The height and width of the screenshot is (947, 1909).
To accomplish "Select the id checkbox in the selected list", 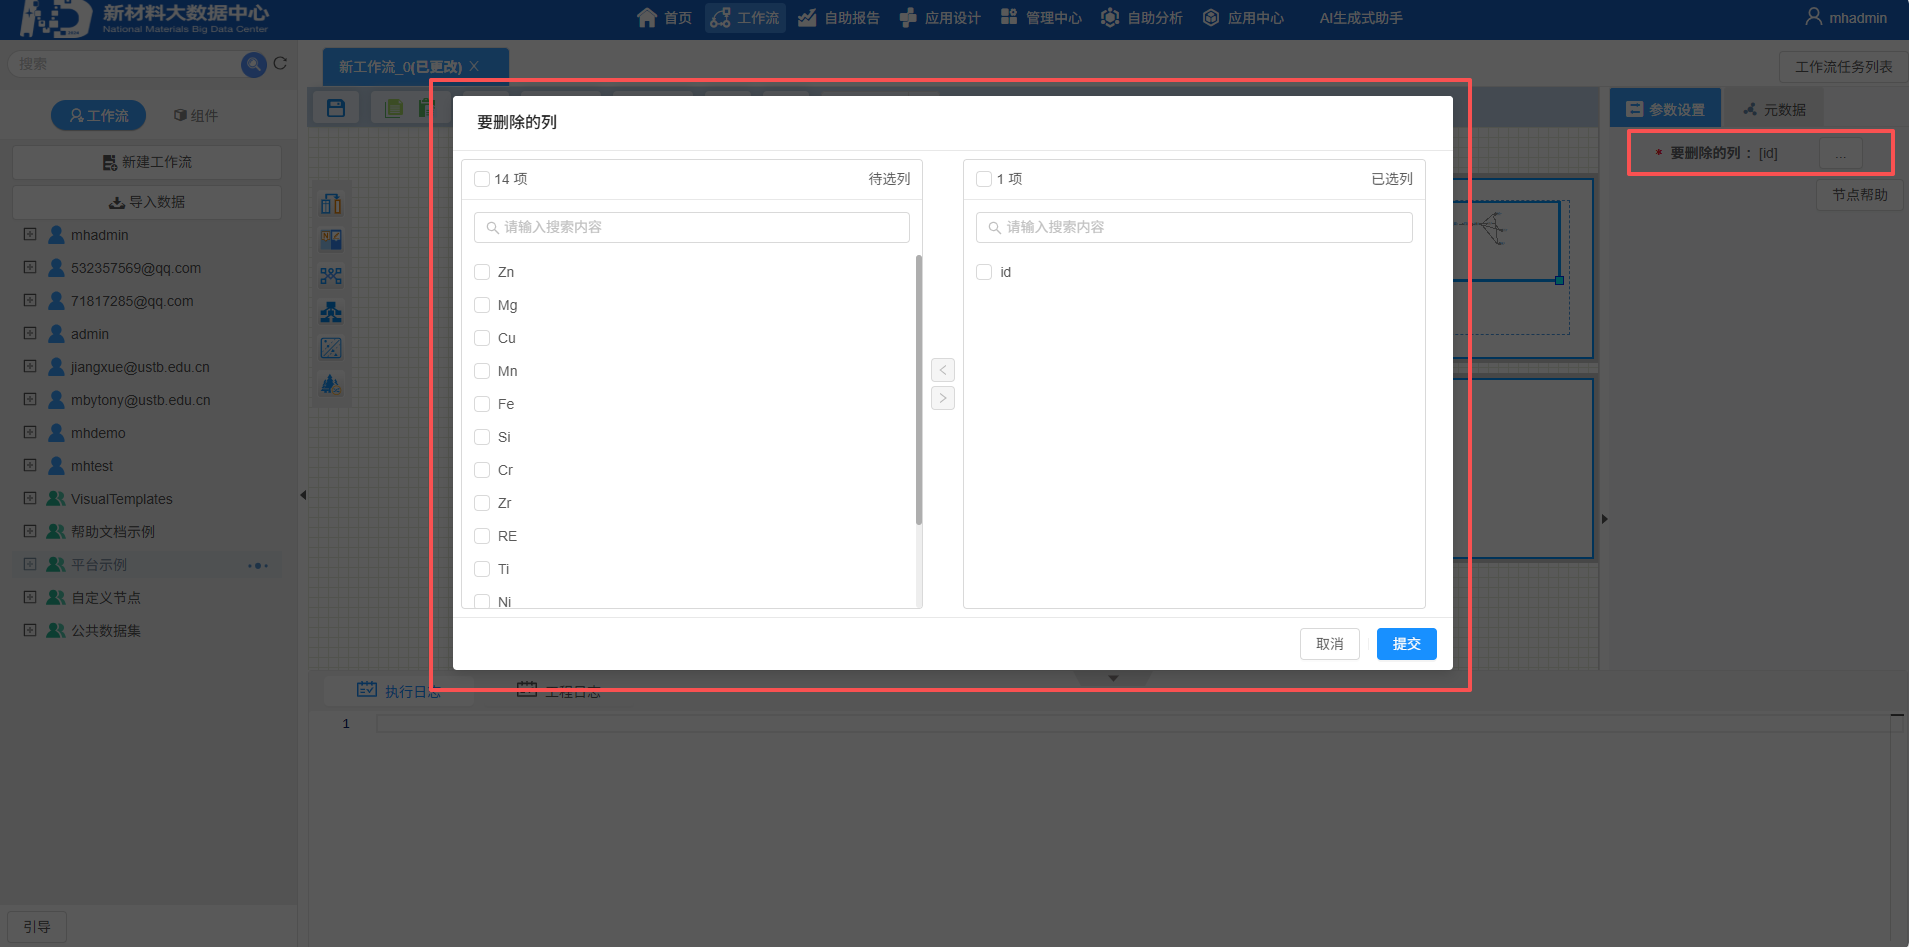I will [984, 272].
